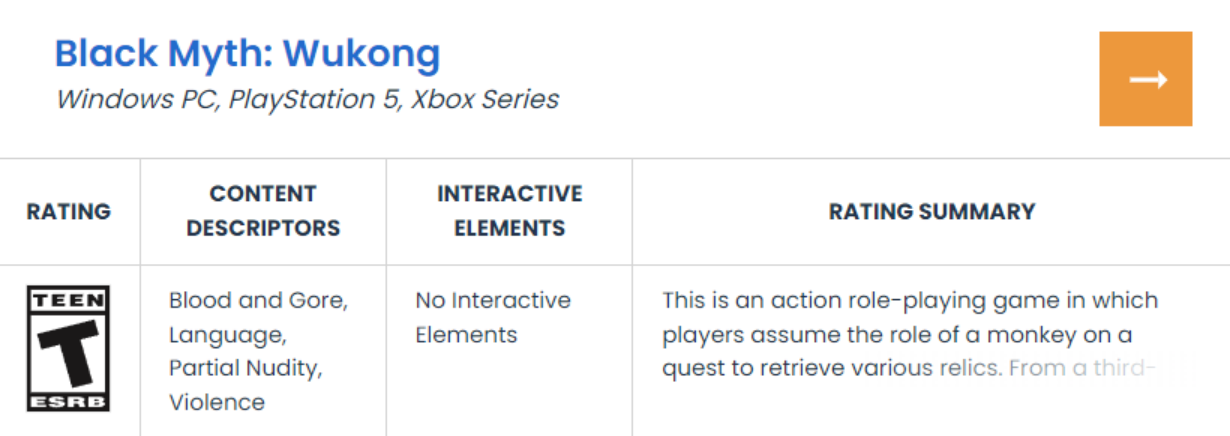Click the Violence content descriptor
The width and height of the screenshot is (1230, 436).
pos(217,402)
